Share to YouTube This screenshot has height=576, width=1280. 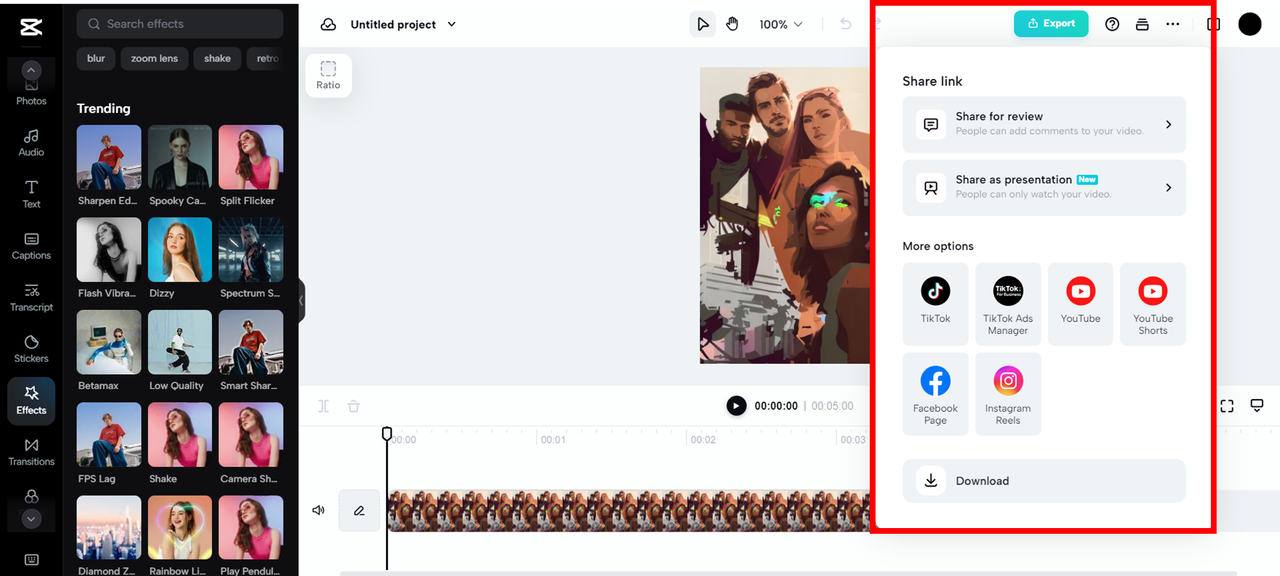pyautogui.click(x=1081, y=304)
